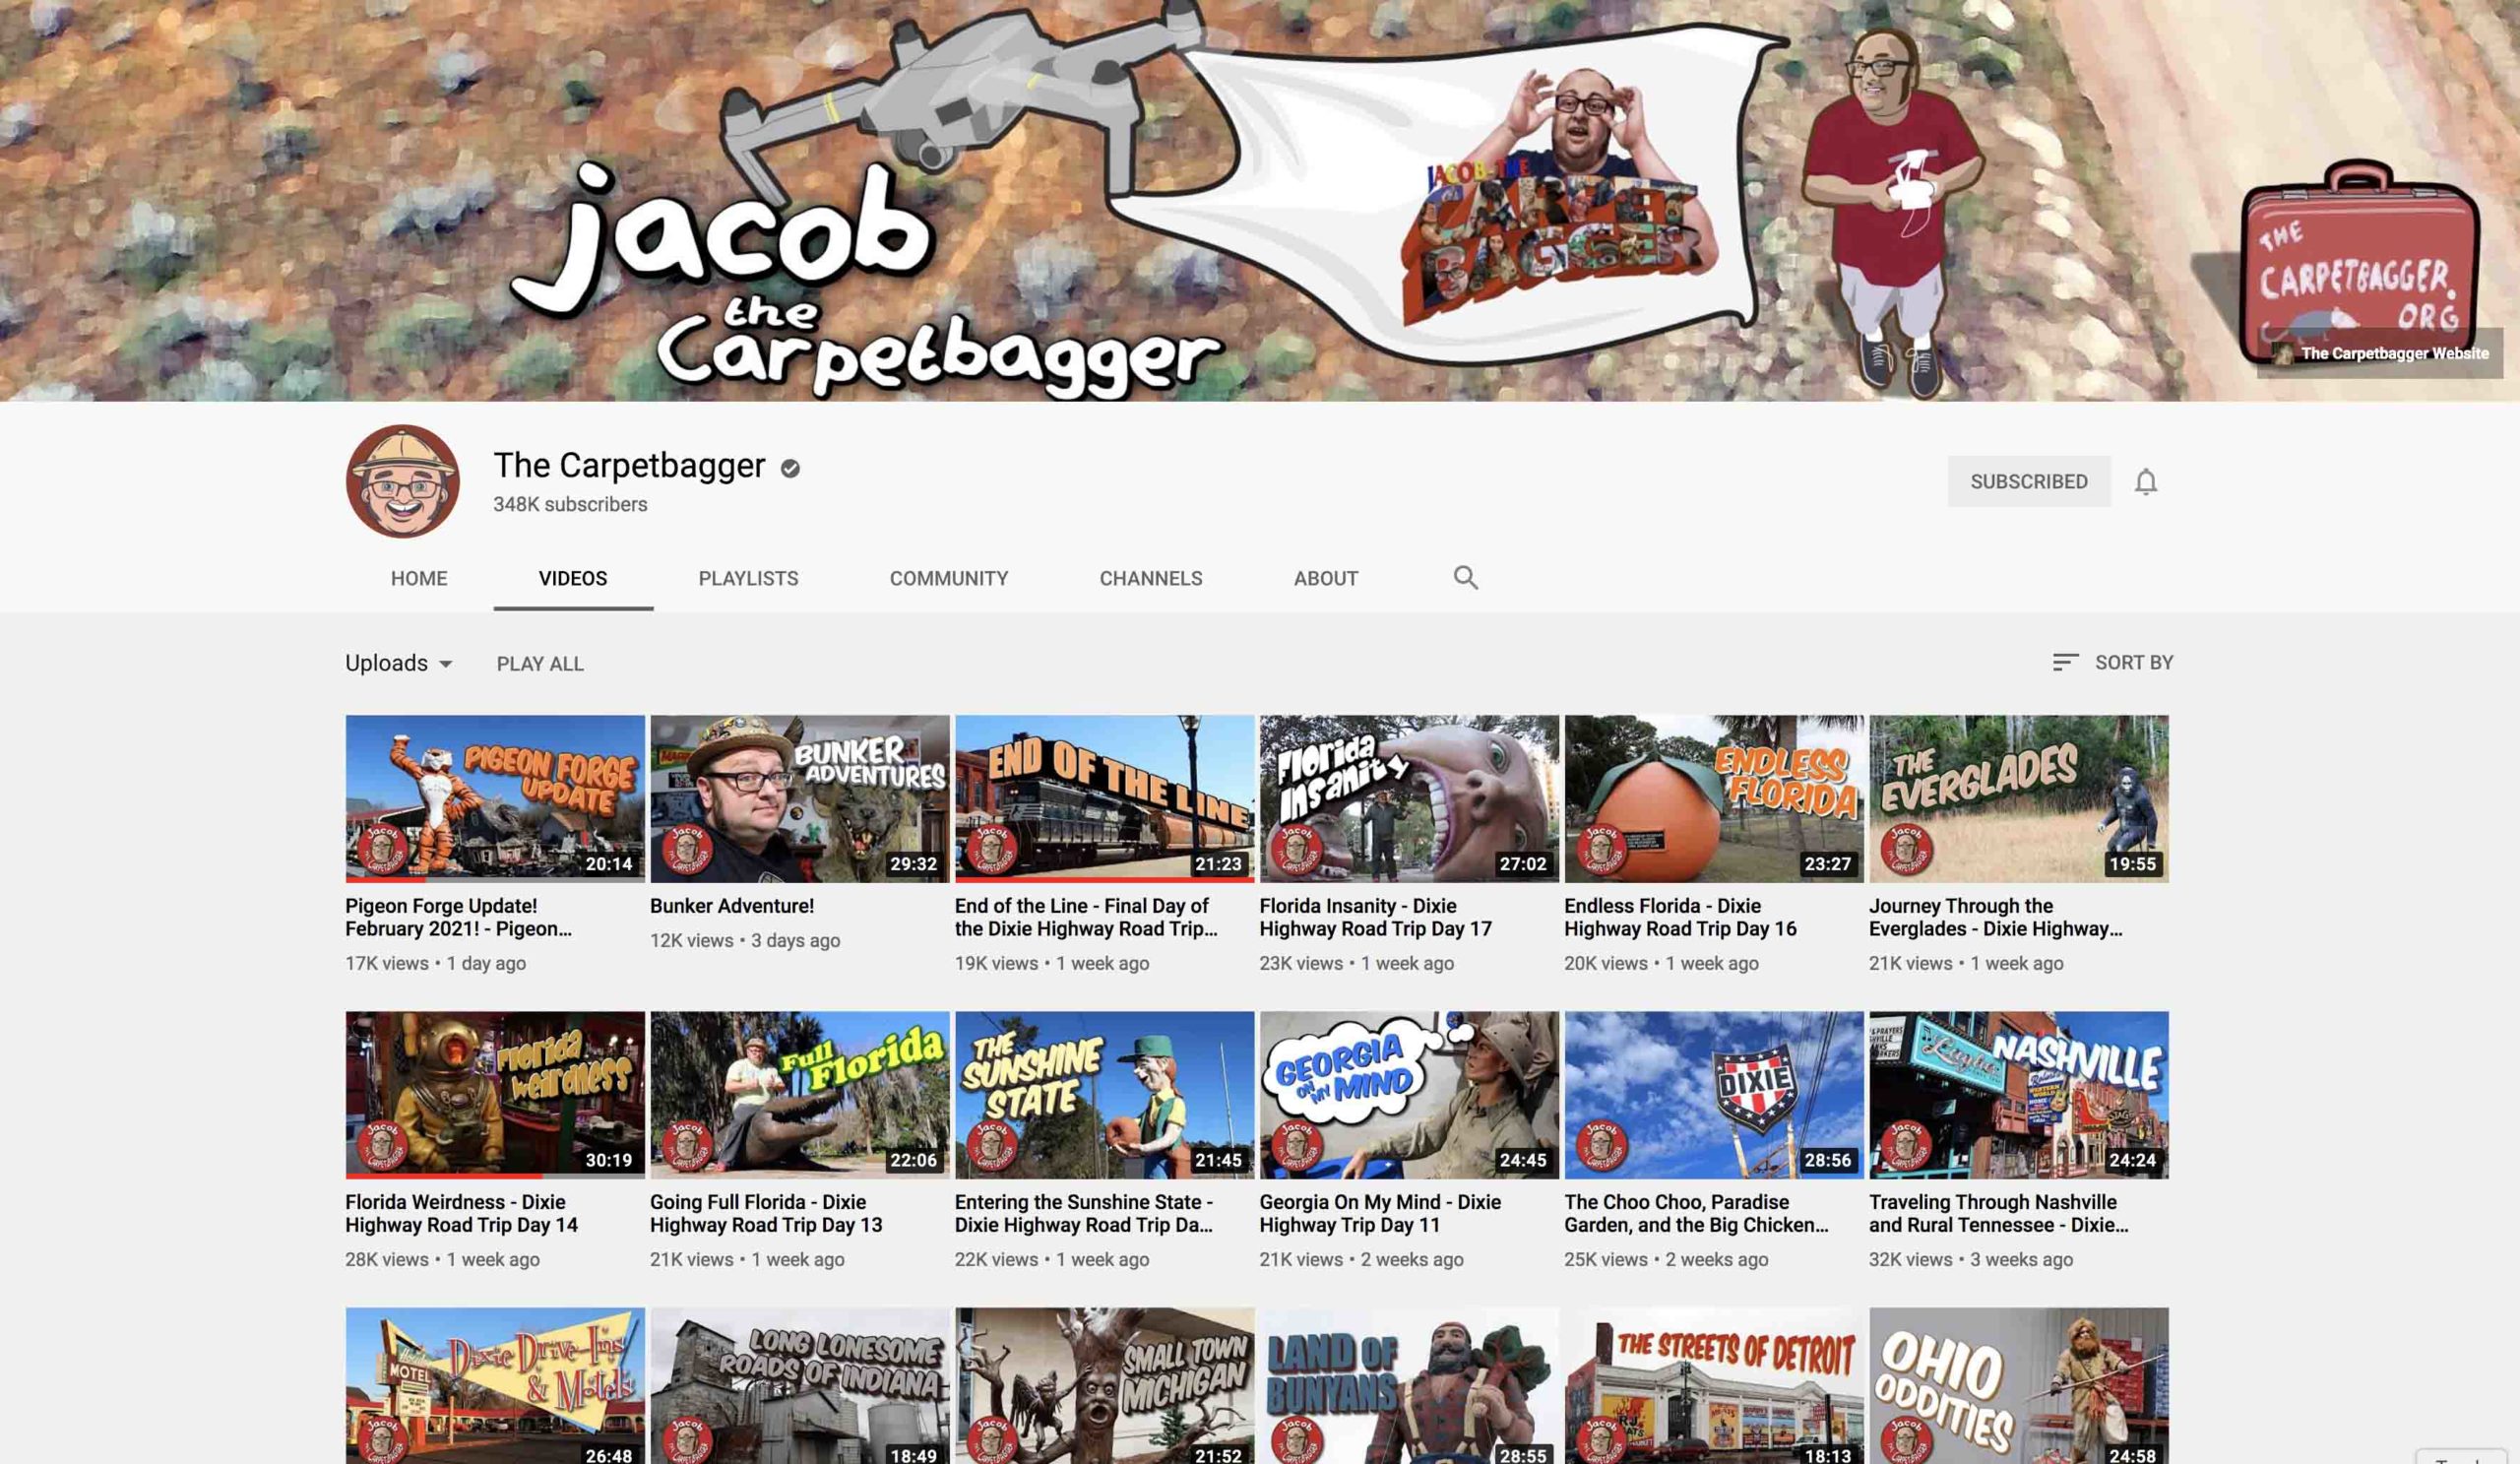Click the verified checkmark badge
Viewport: 2520px width, 1464px height.
click(x=790, y=467)
